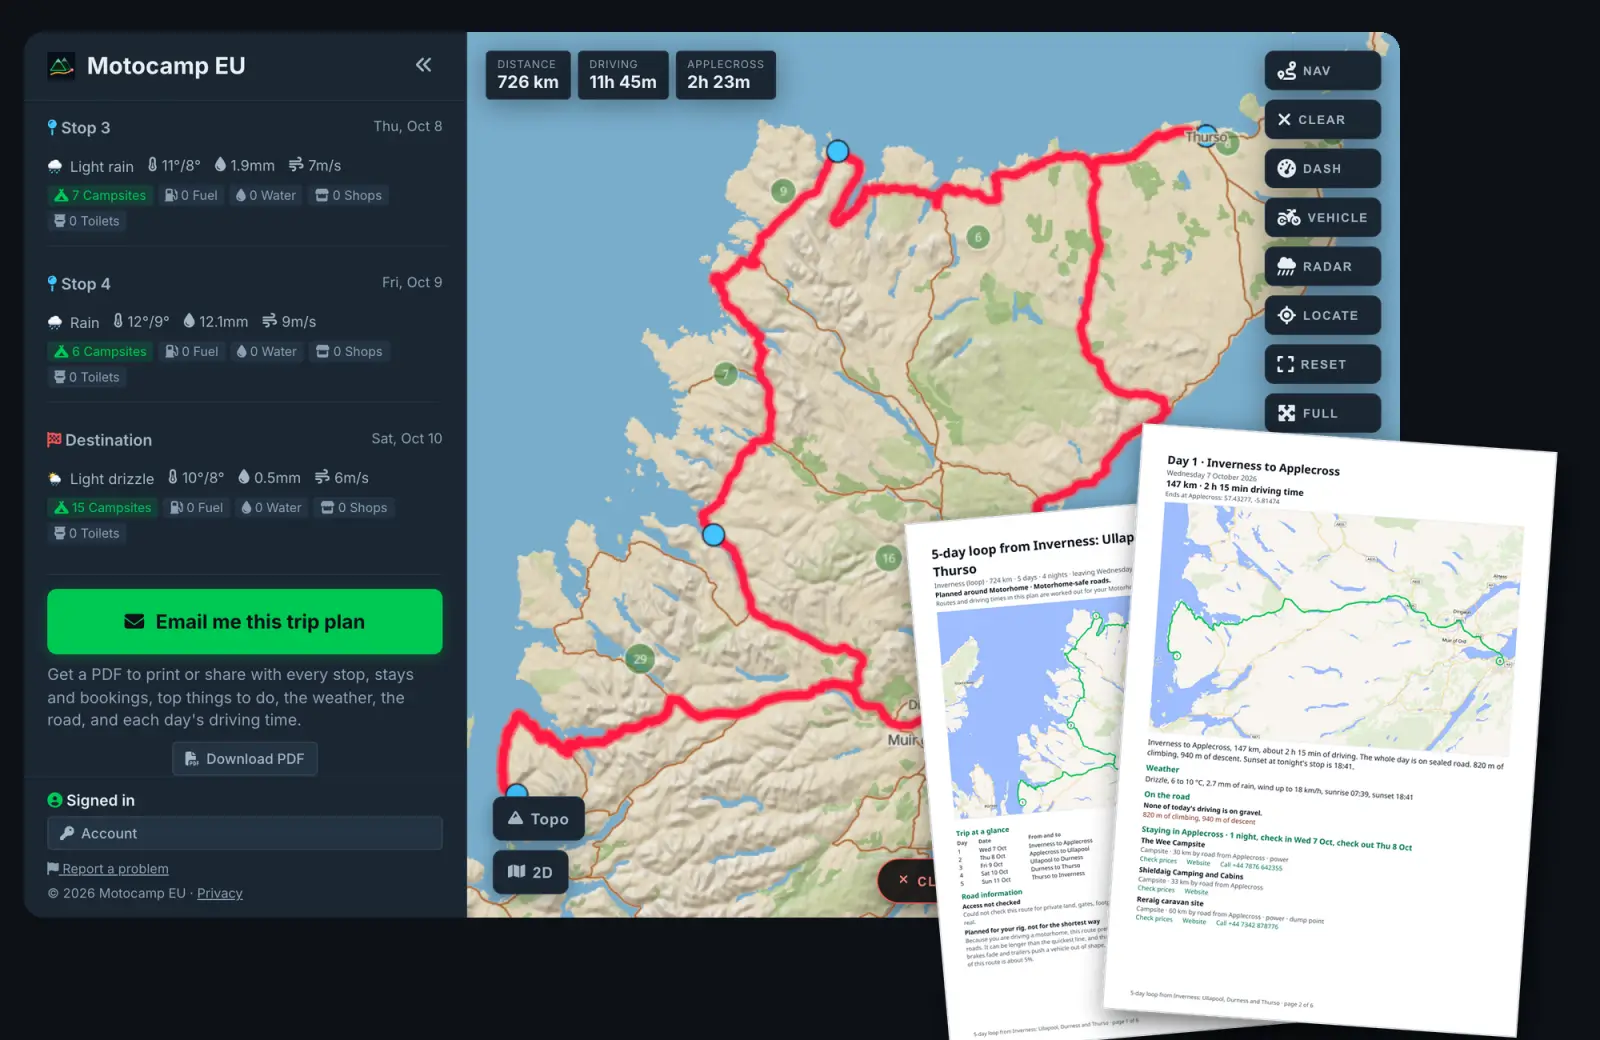Select the Stop 4 heading
Image resolution: width=1600 pixels, height=1040 pixels.
(x=79, y=284)
